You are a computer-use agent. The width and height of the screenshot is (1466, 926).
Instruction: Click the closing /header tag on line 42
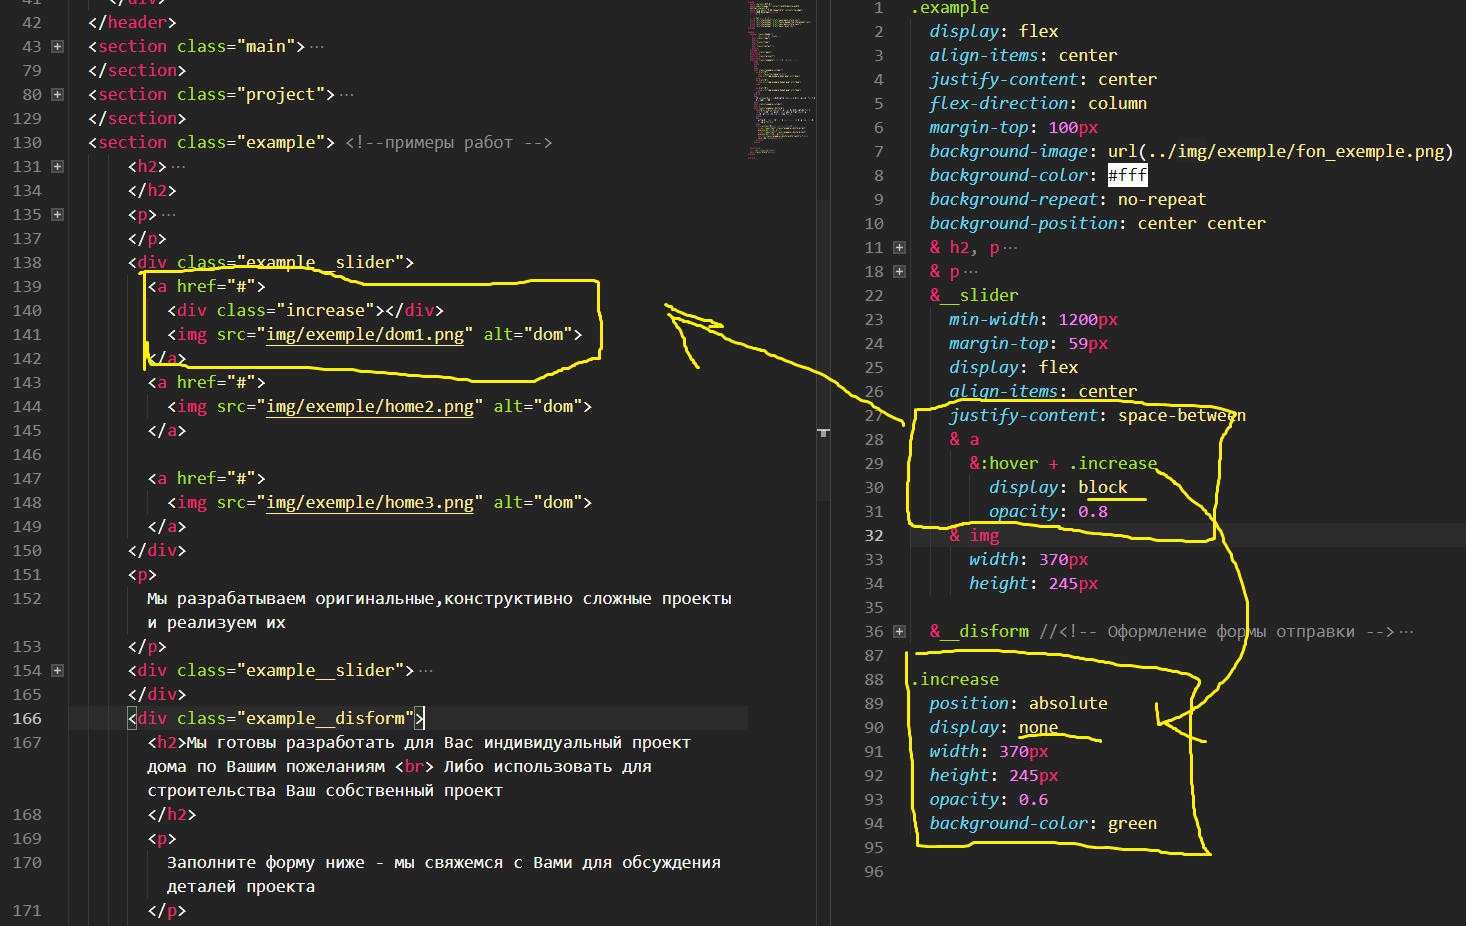pos(132,23)
